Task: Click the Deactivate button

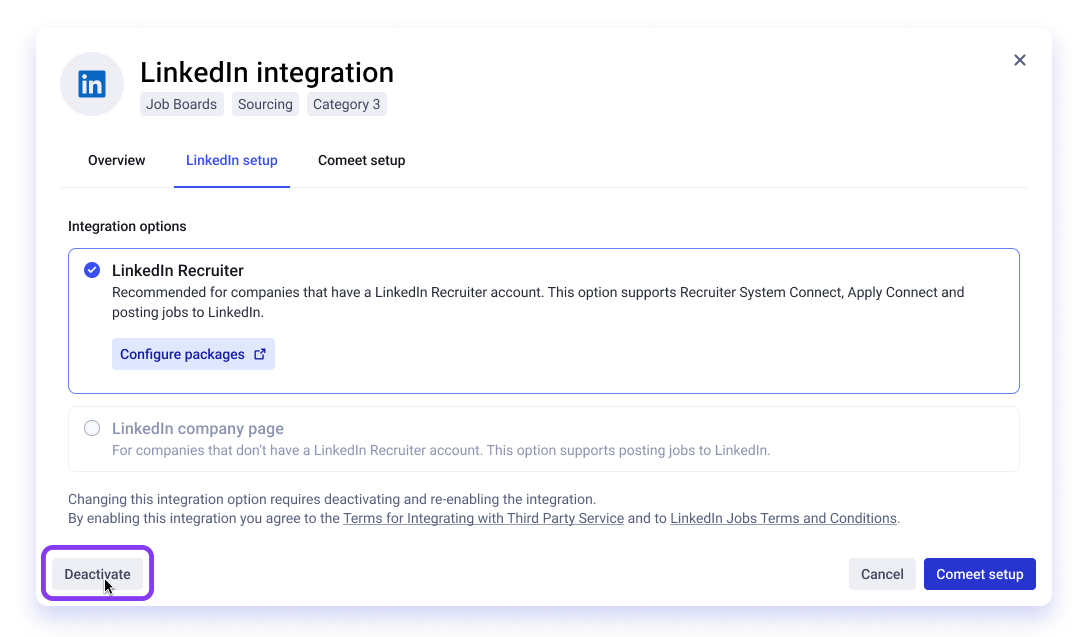Action: [x=97, y=574]
